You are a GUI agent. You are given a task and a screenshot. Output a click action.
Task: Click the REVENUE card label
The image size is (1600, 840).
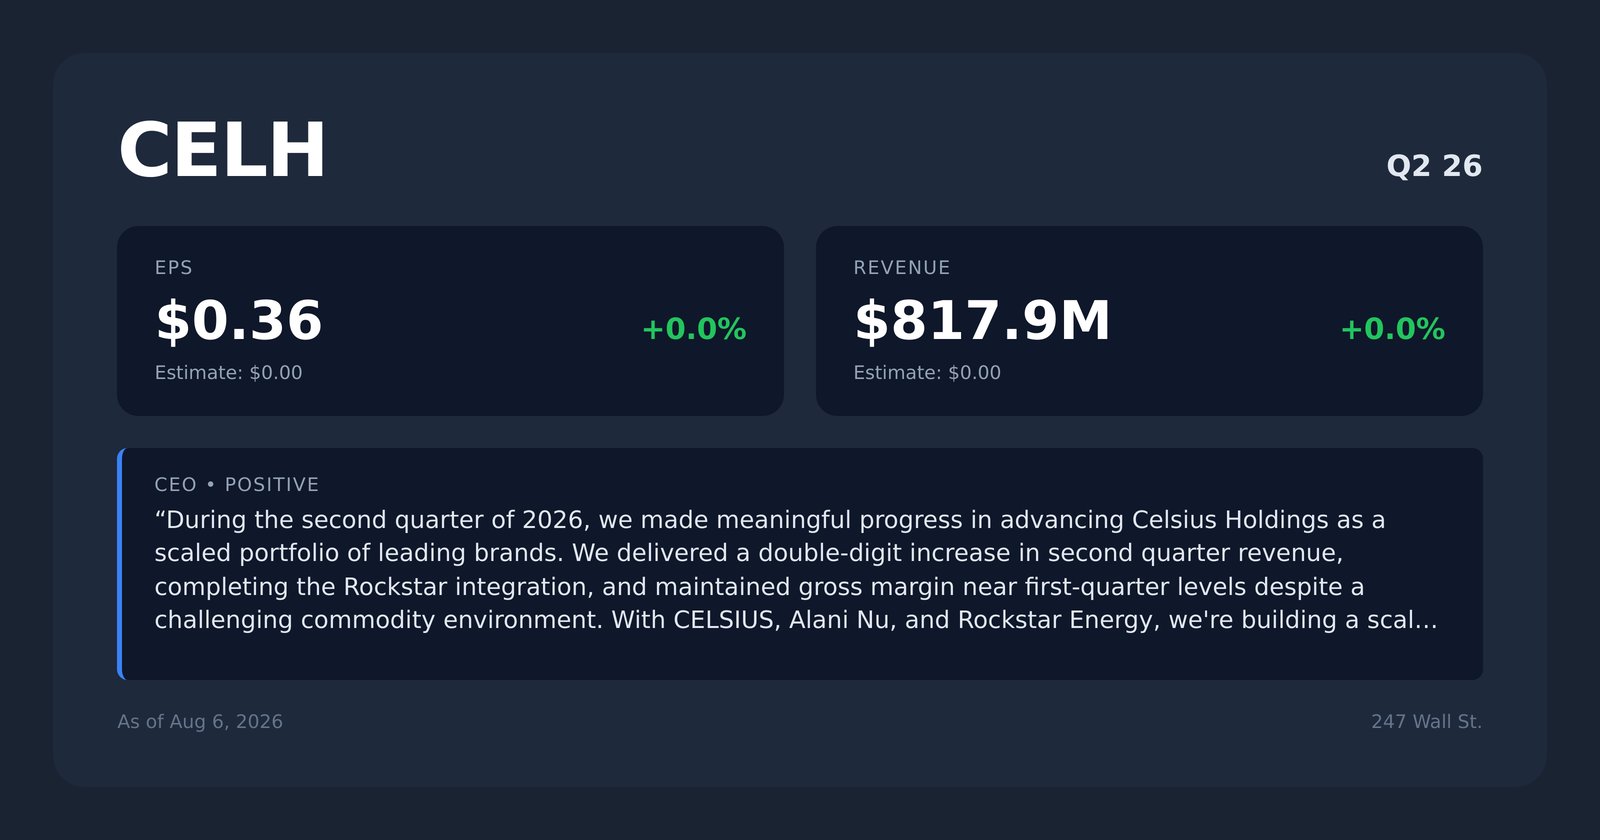902,268
